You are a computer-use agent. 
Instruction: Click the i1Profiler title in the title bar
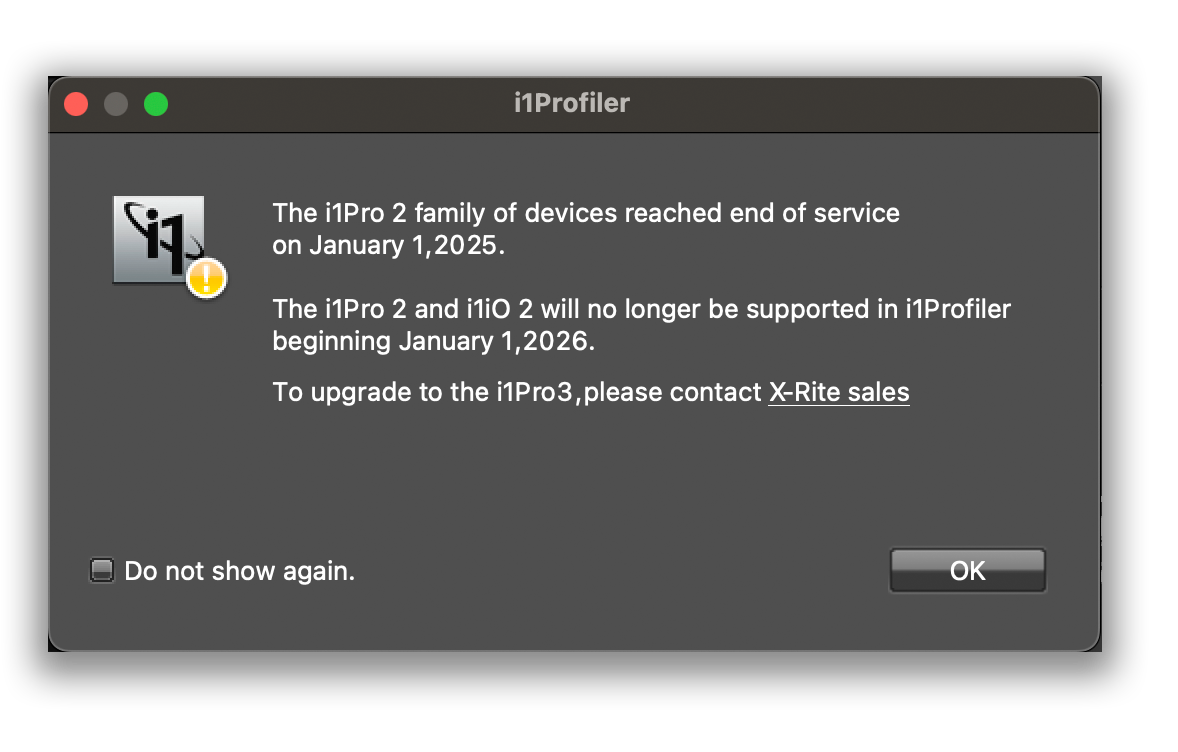(x=572, y=103)
